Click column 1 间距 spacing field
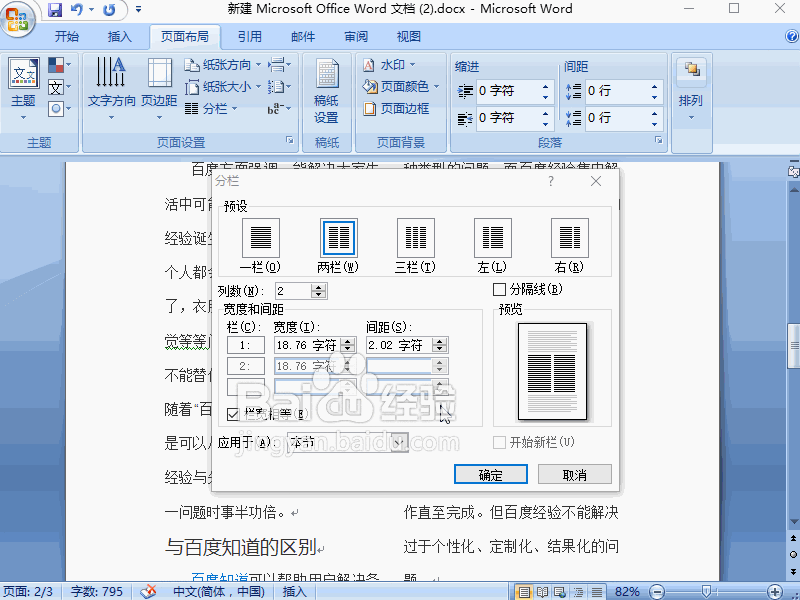This screenshot has height=600, width=800. (399, 345)
